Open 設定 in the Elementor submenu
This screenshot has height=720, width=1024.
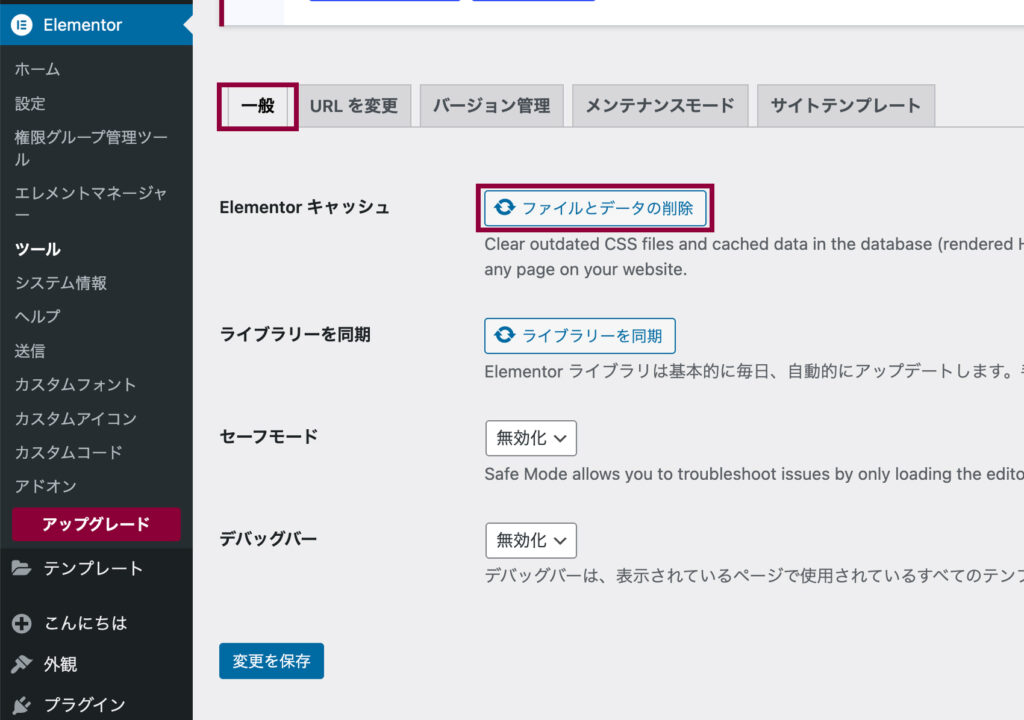pos(30,103)
